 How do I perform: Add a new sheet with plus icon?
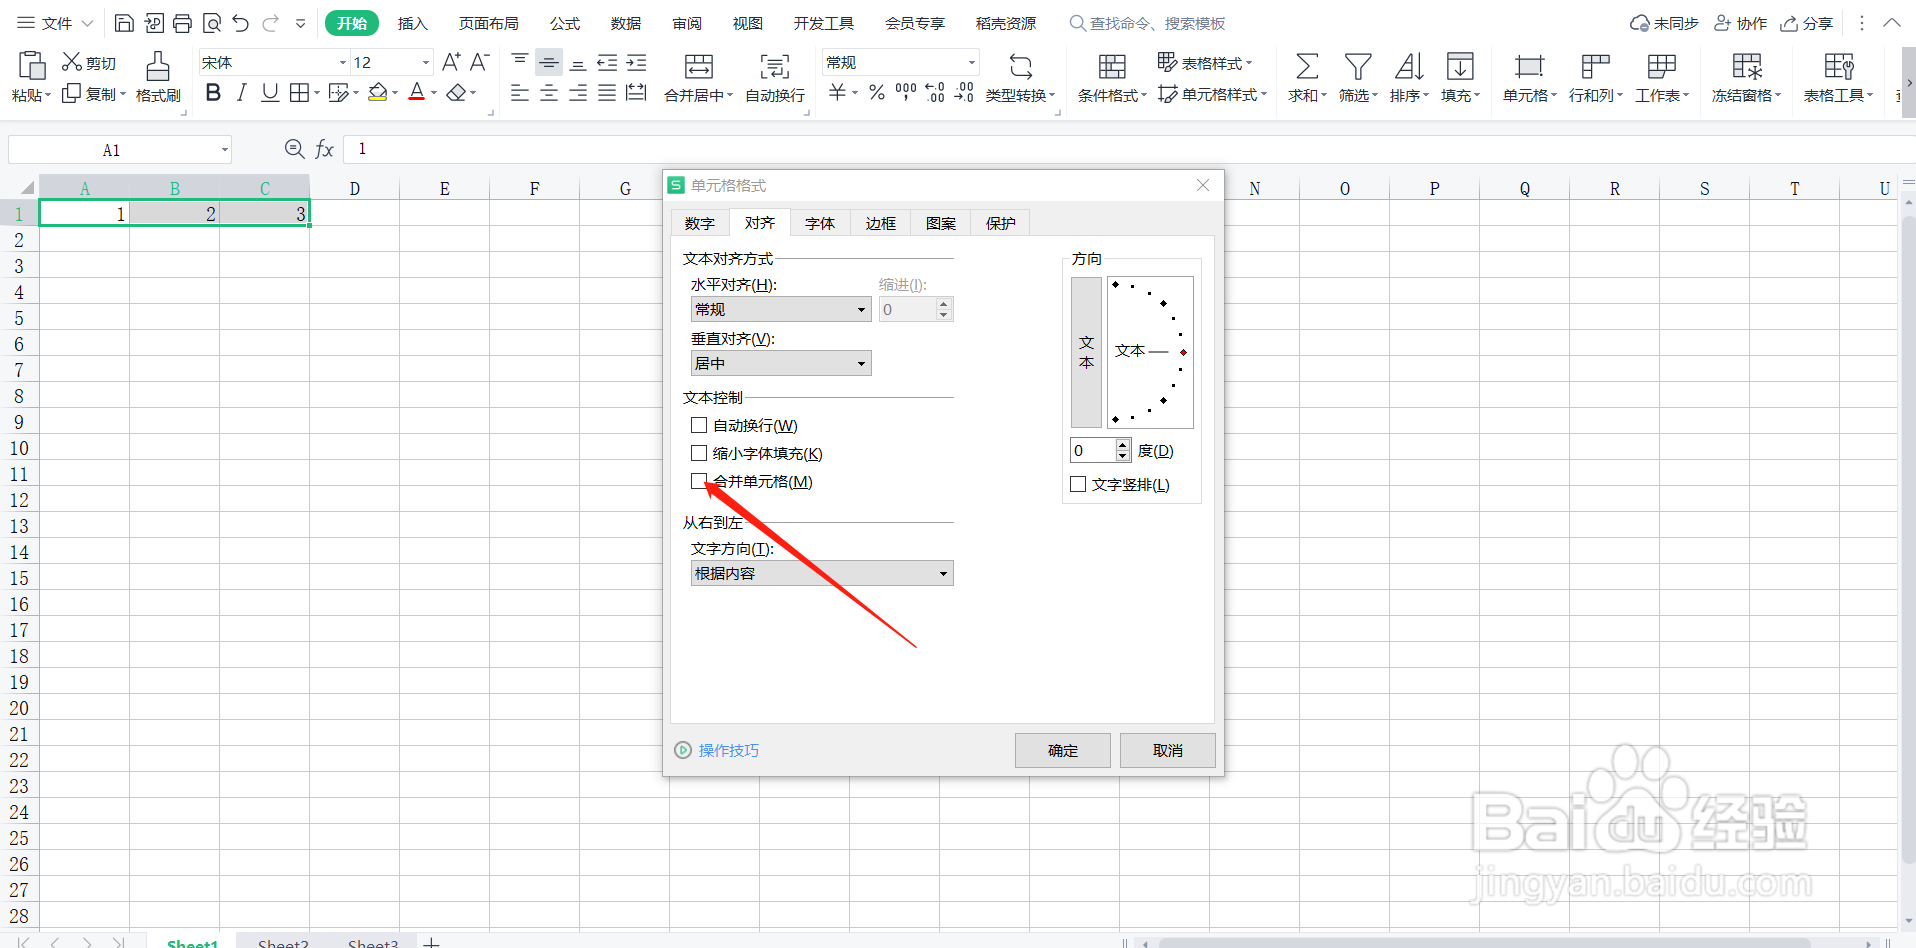tap(431, 942)
